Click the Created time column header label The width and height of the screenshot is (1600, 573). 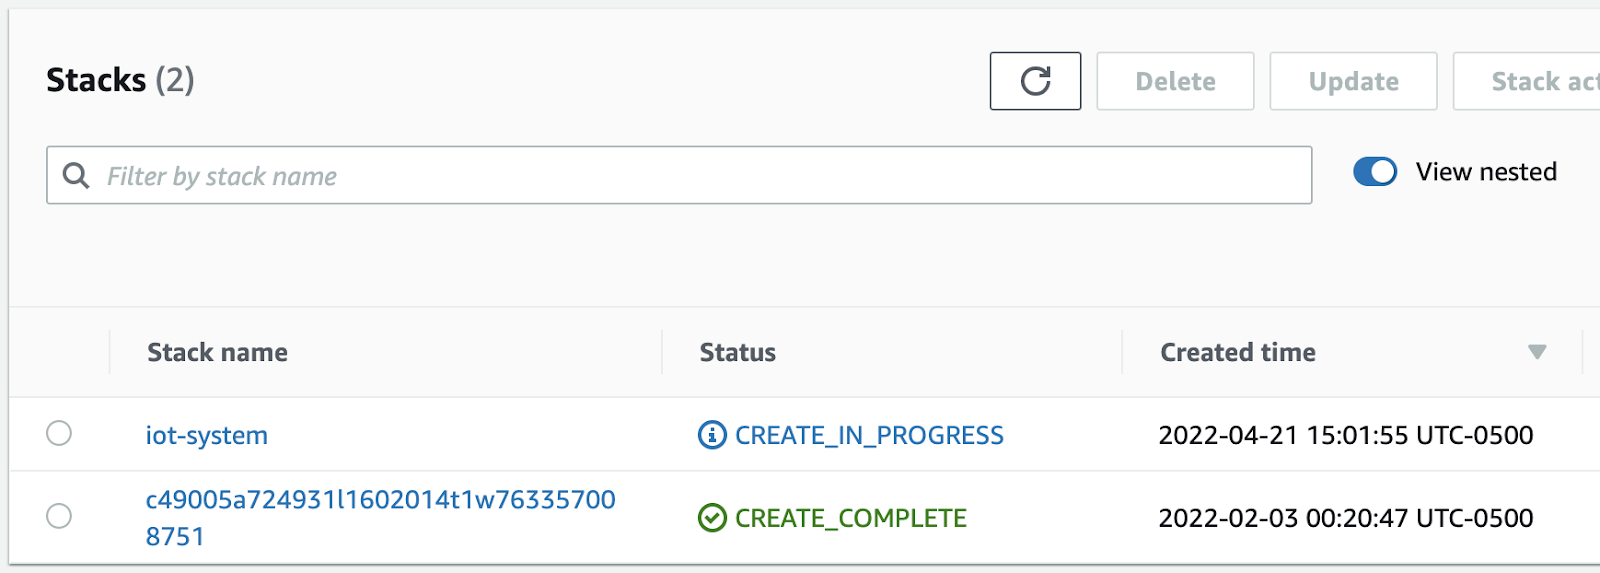1237,352
